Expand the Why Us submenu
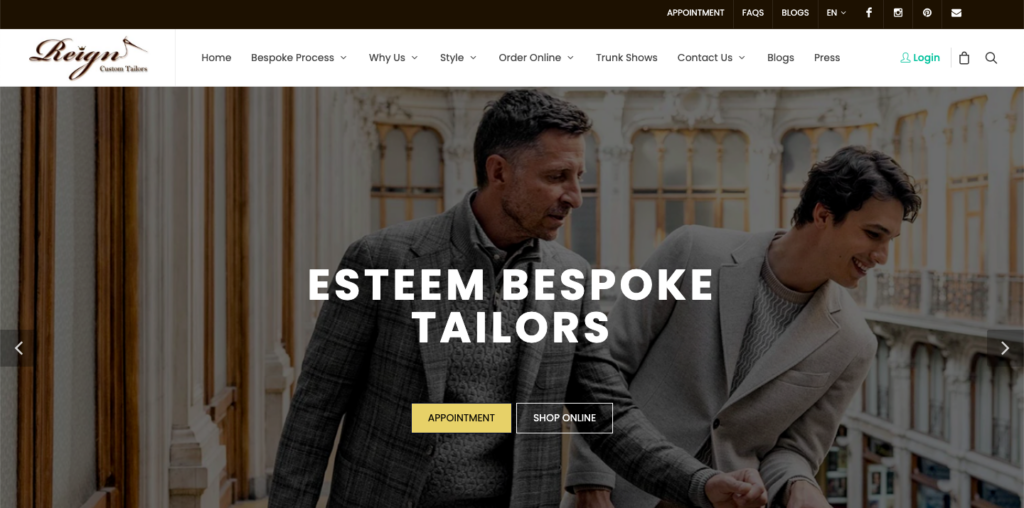 click(x=394, y=58)
